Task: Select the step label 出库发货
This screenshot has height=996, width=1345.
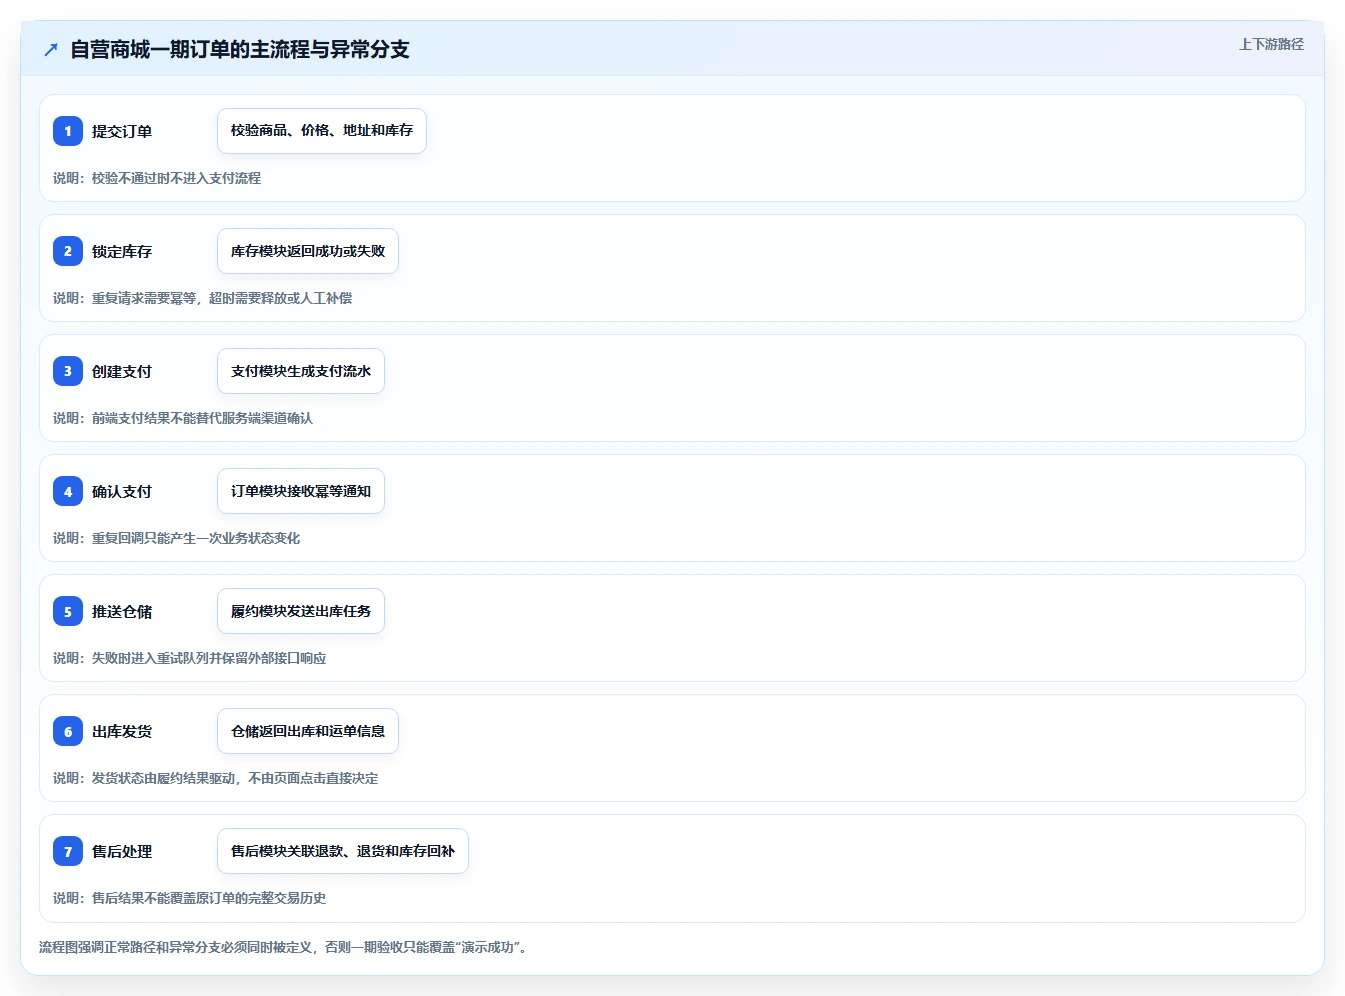Action: (122, 731)
